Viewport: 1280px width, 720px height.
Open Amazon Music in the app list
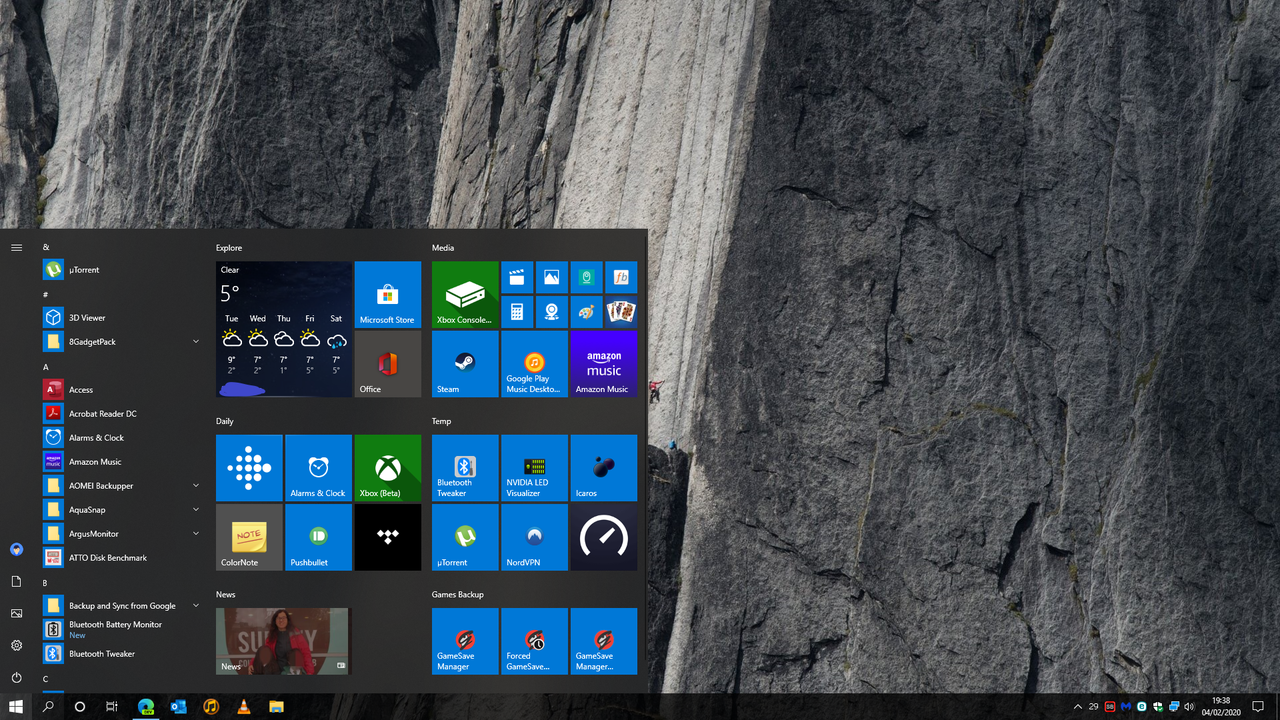[120, 462]
